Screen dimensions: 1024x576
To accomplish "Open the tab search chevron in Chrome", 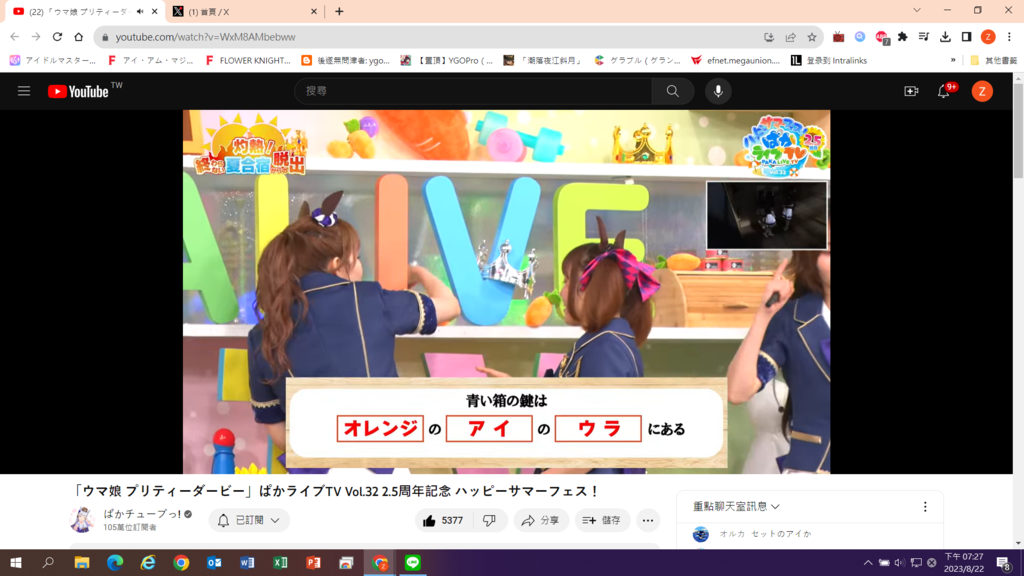I will coord(917,10).
